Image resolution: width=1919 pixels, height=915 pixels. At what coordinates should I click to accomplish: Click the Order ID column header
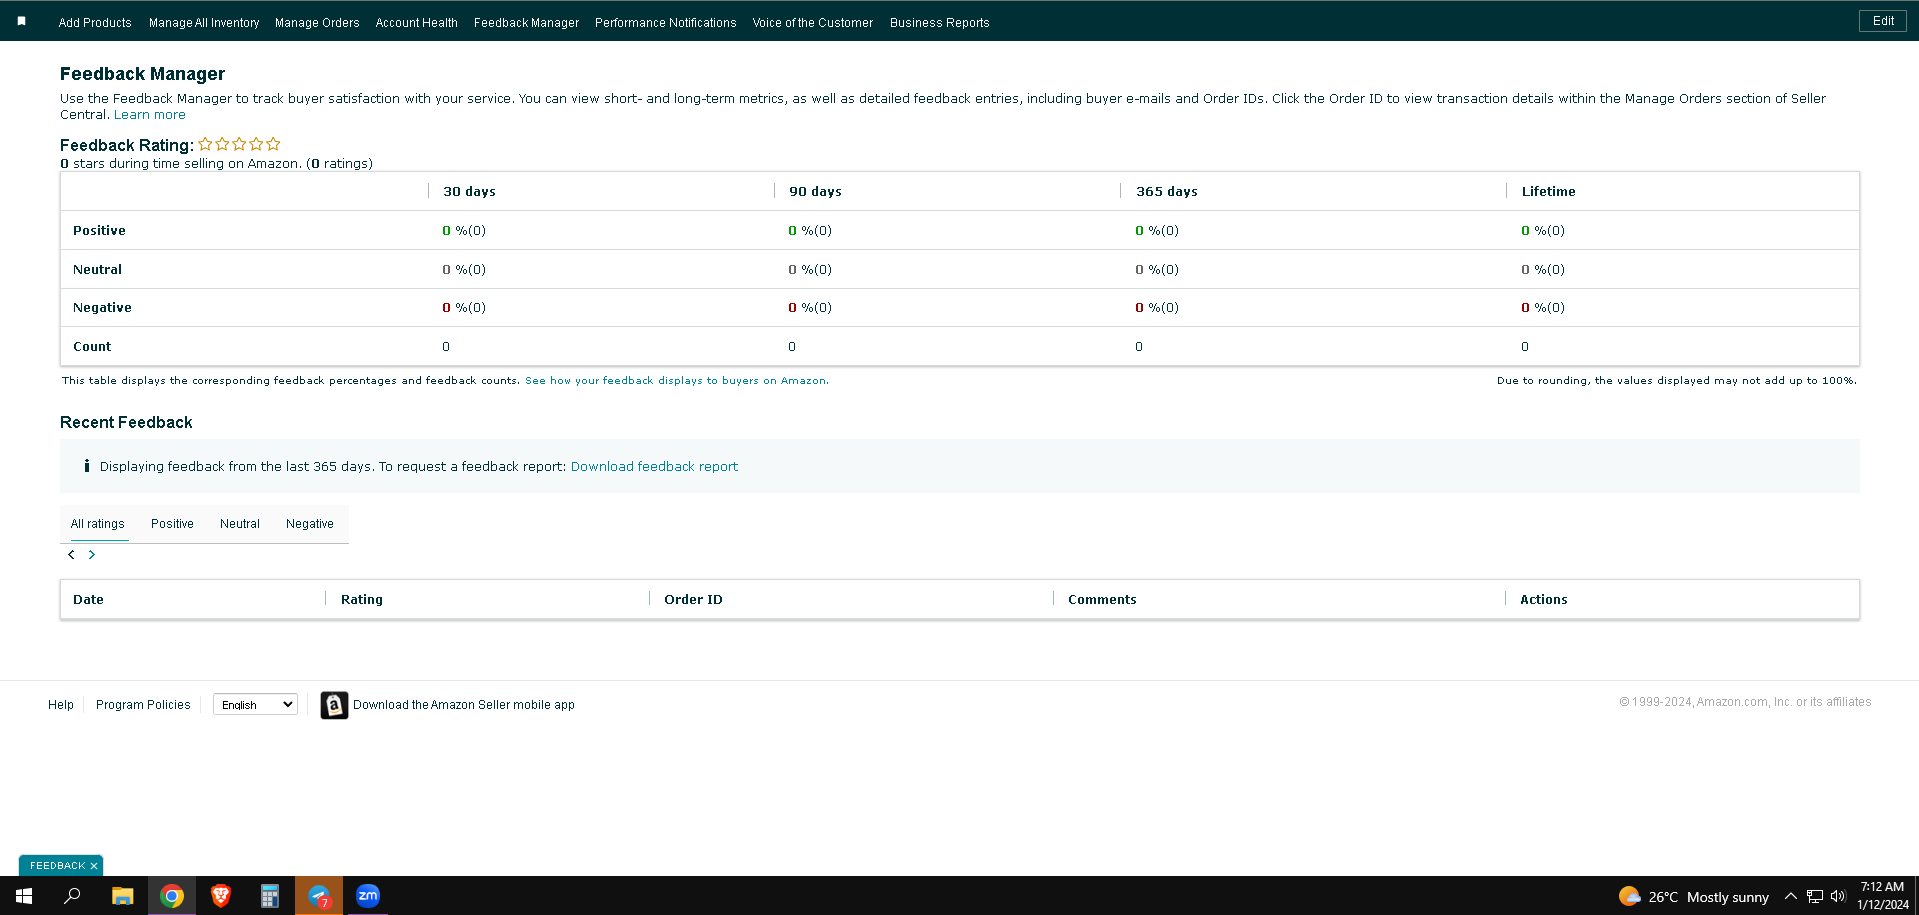coord(693,600)
